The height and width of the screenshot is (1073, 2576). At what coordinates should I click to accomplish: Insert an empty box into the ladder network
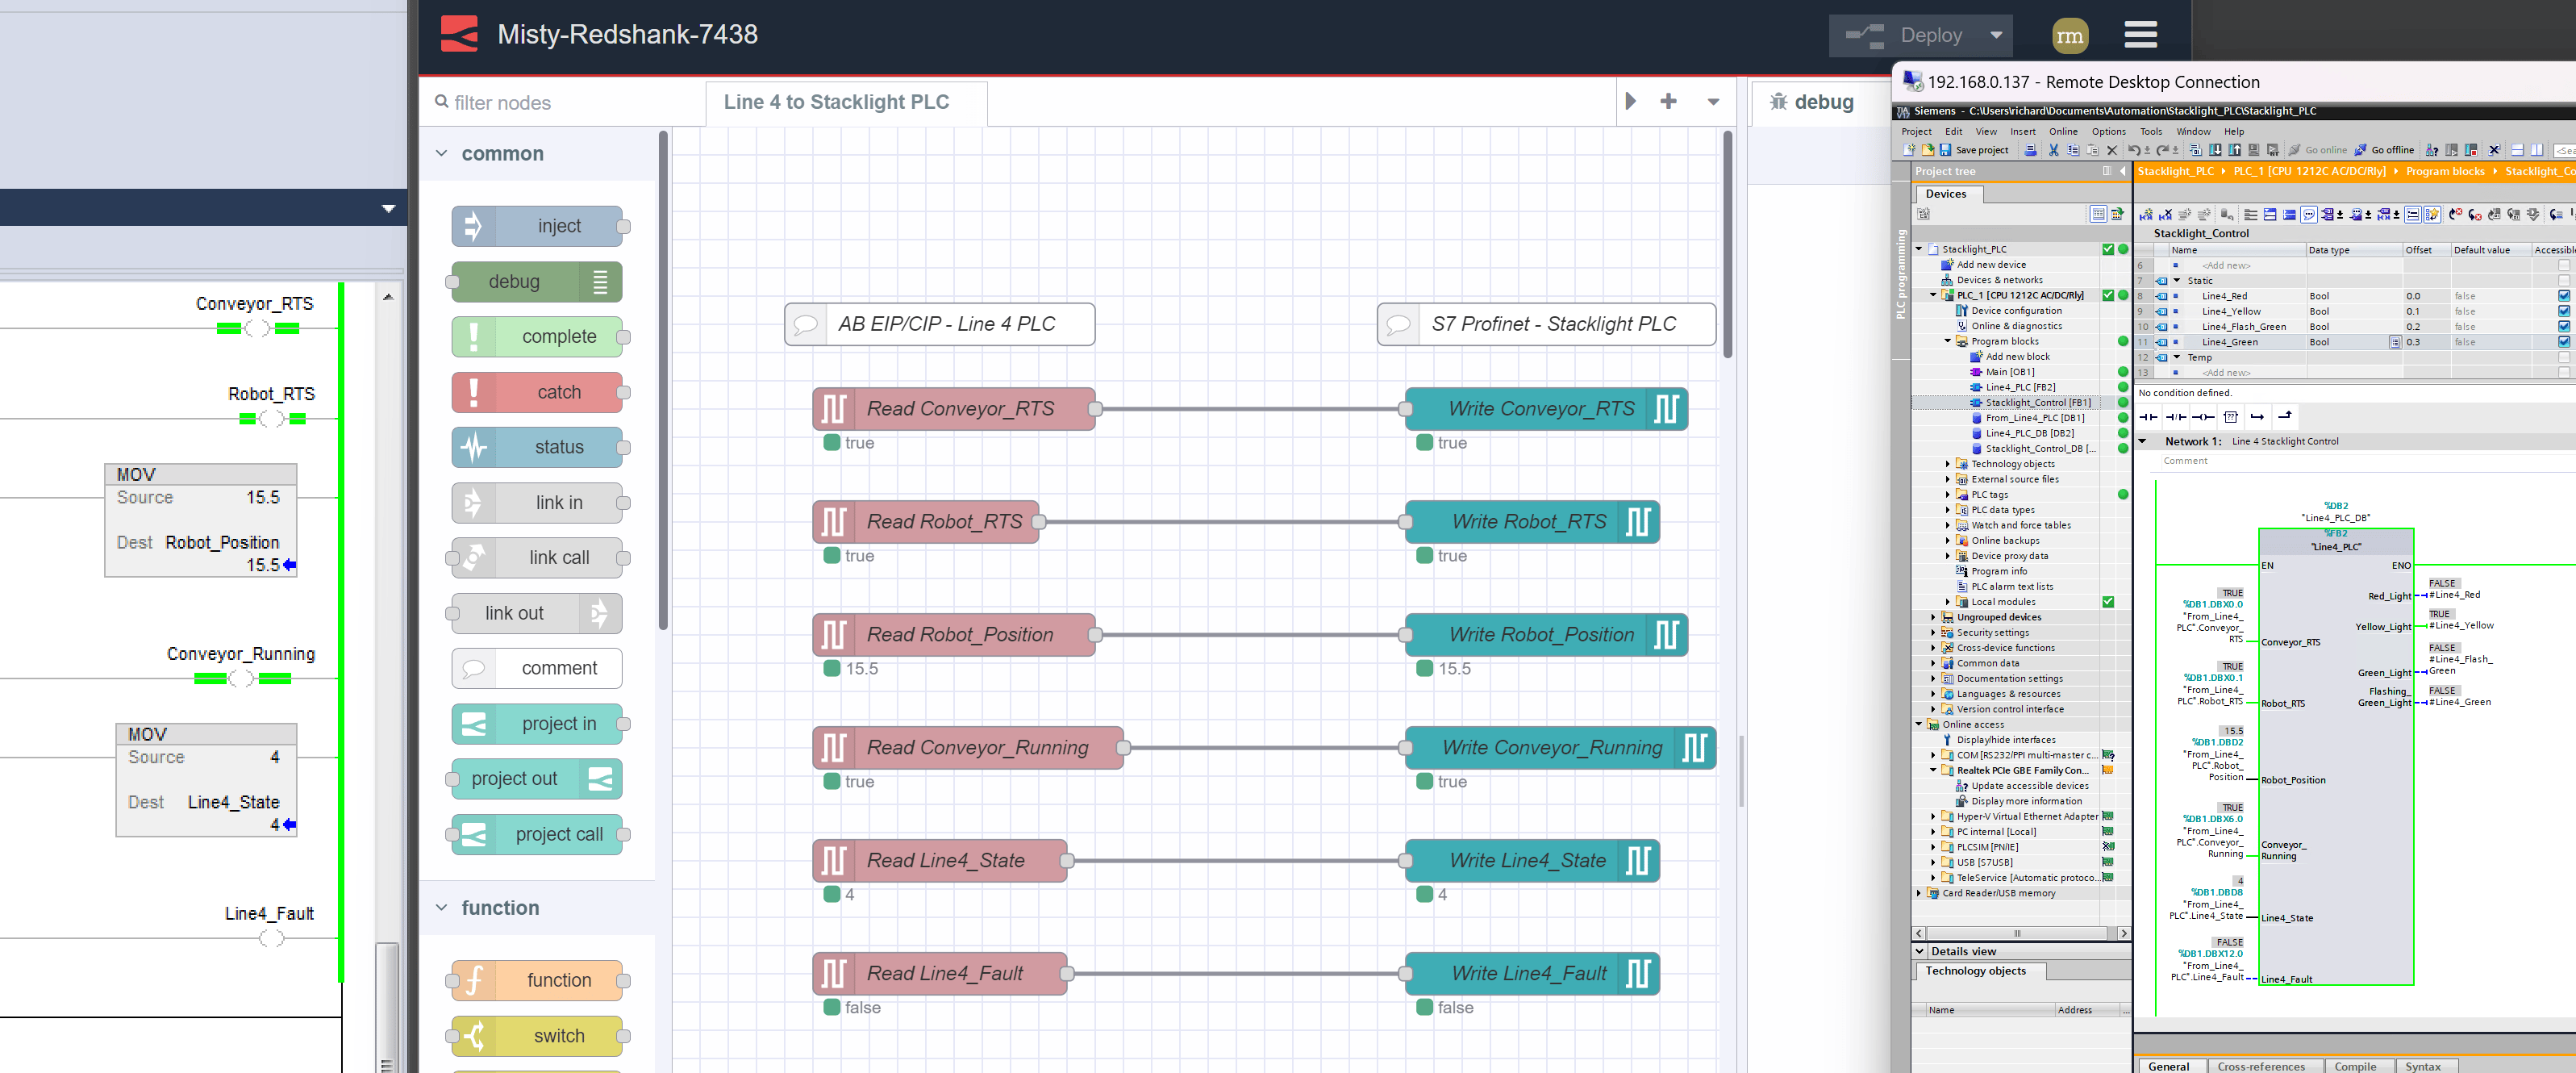(2230, 417)
